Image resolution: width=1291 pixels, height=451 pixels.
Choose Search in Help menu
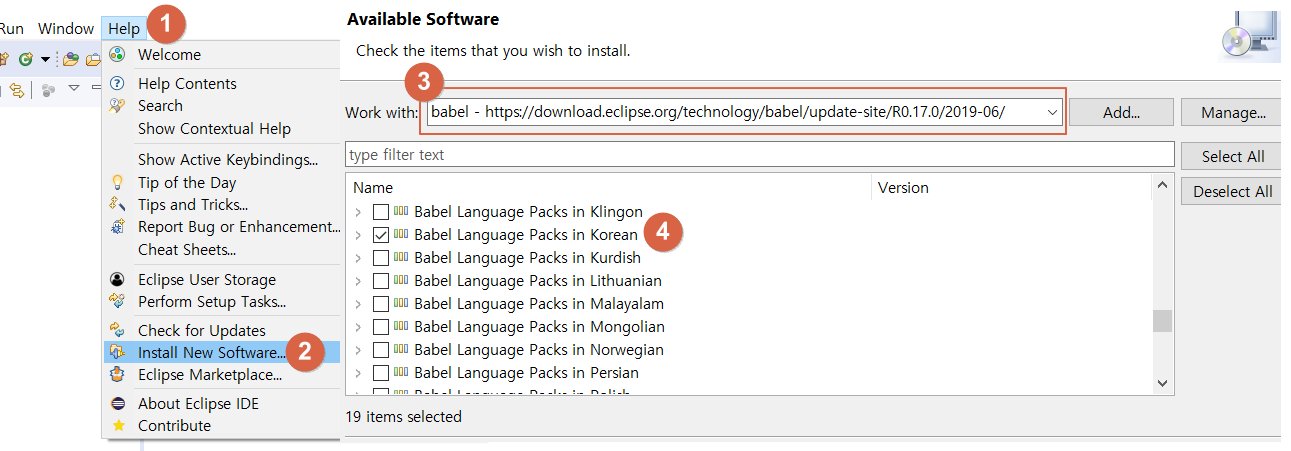pos(160,106)
